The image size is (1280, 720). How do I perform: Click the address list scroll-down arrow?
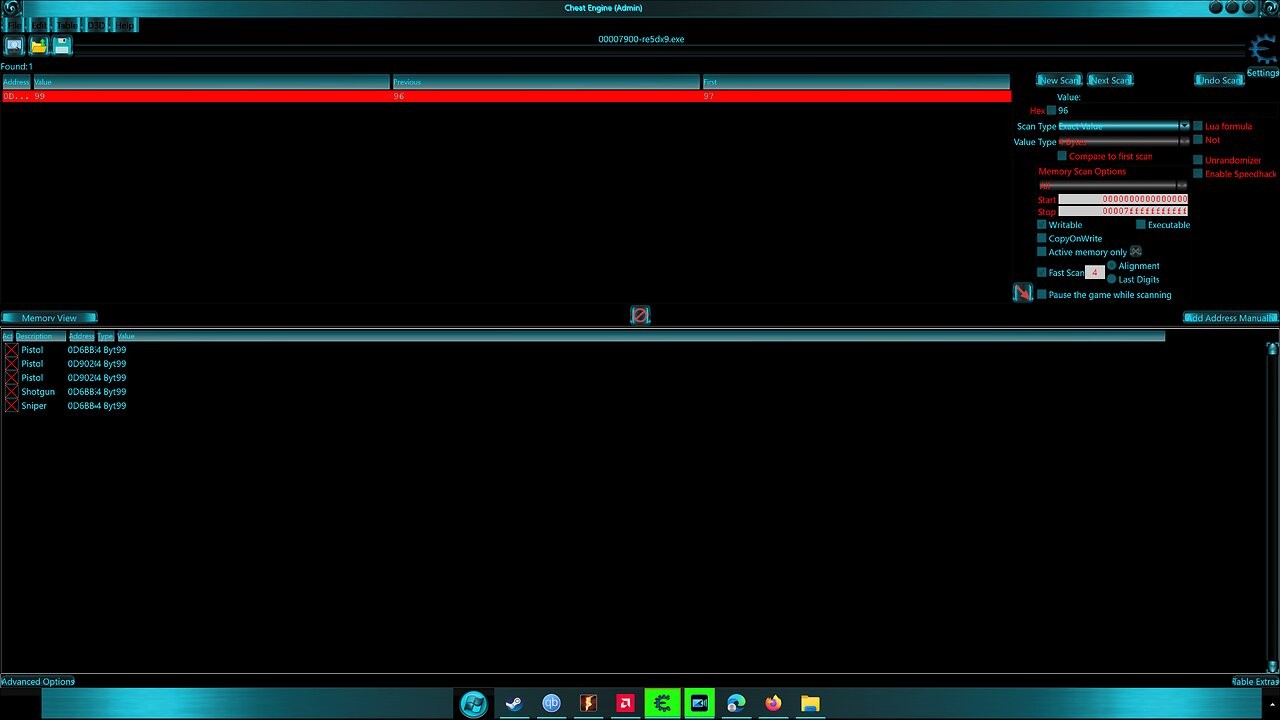point(1272,666)
